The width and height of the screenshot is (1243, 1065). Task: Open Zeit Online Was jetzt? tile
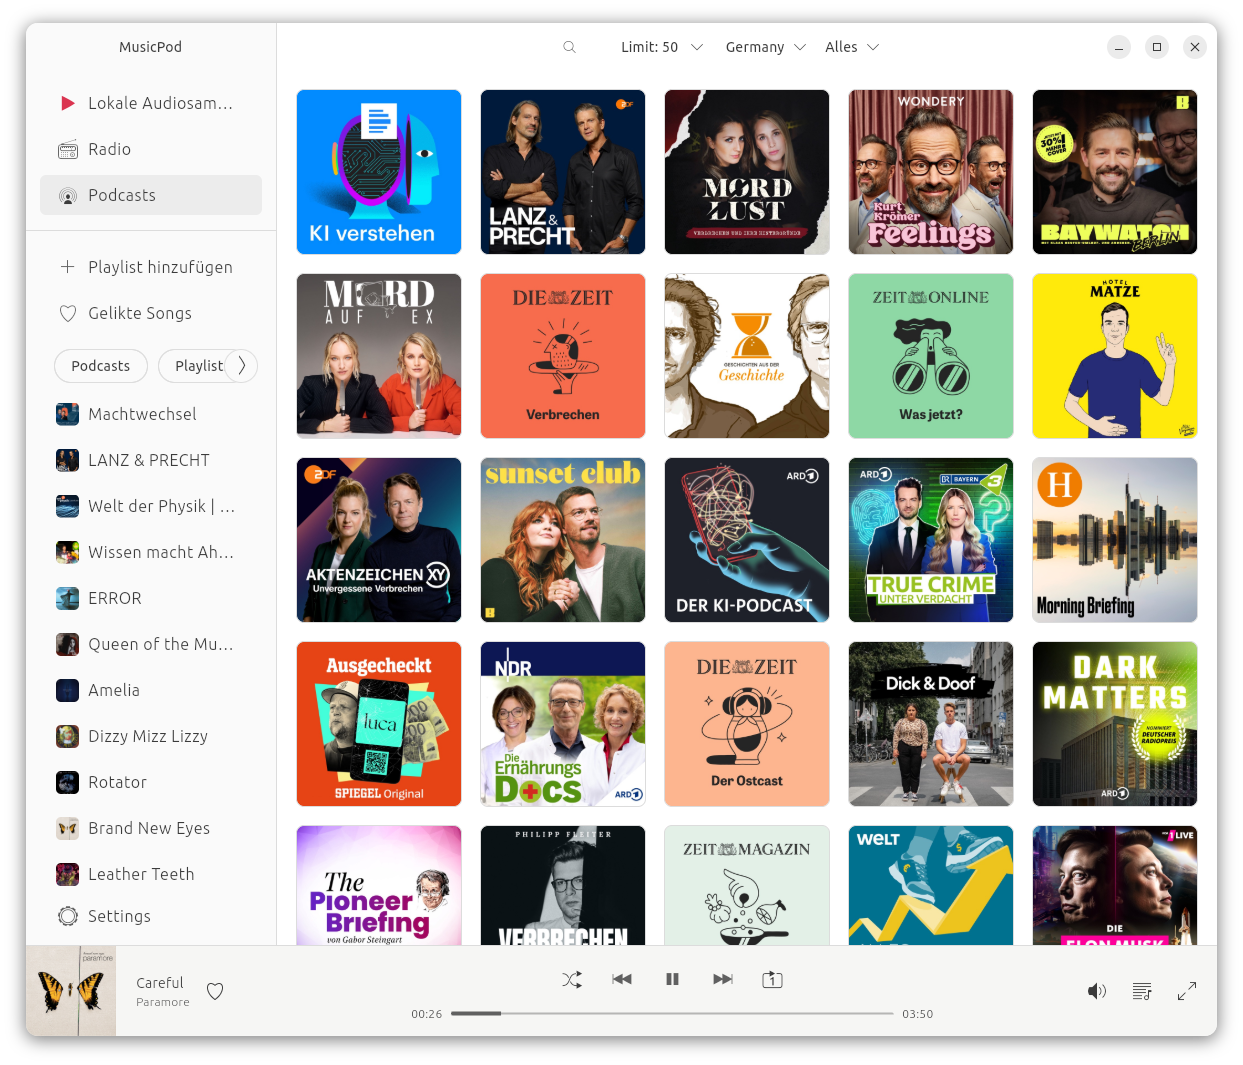pyautogui.click(x=931, y=356)
